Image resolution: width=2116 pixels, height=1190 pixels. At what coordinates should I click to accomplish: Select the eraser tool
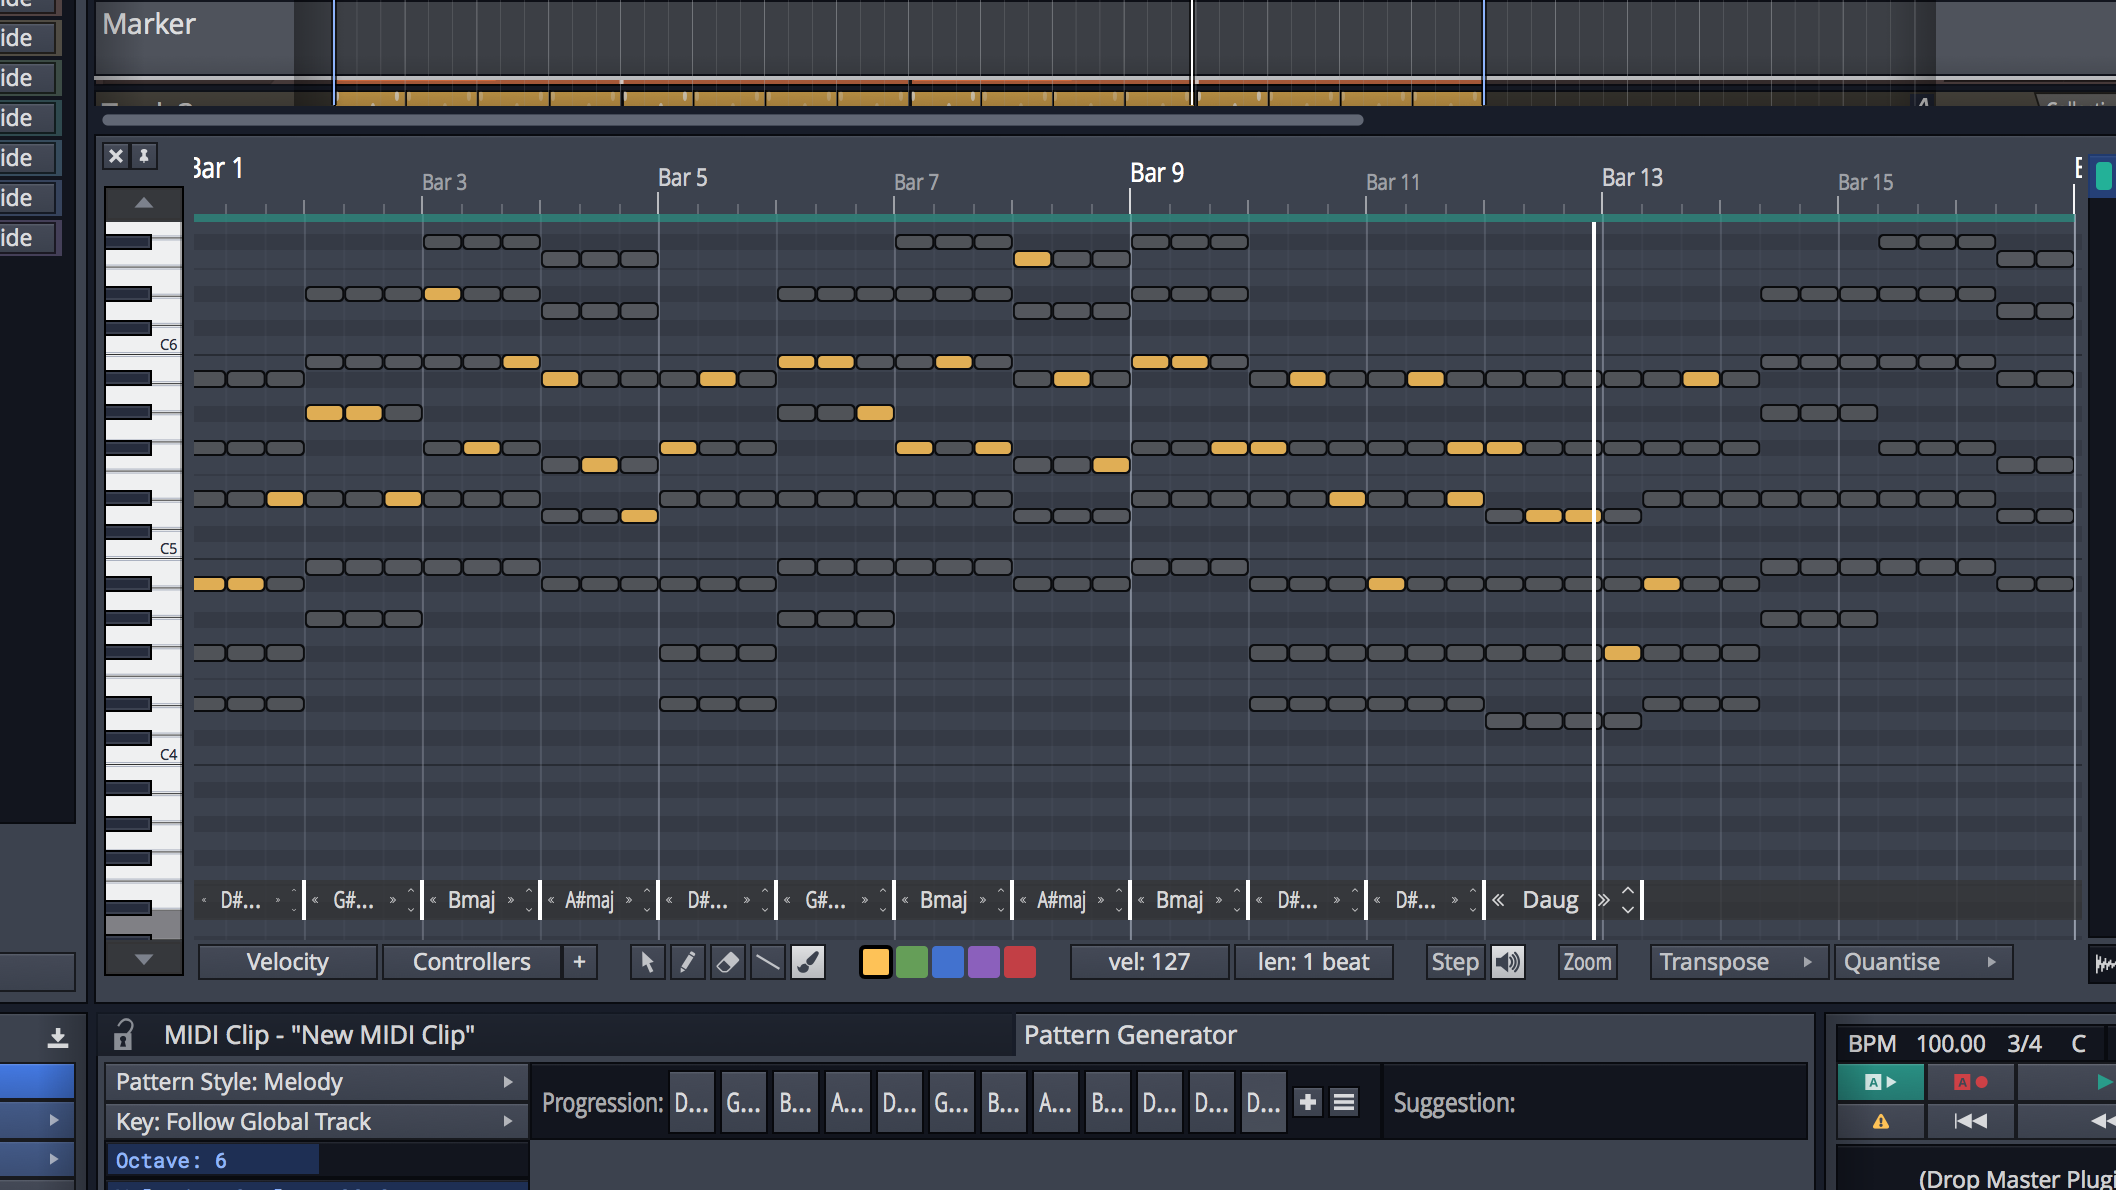pos(727,962)
